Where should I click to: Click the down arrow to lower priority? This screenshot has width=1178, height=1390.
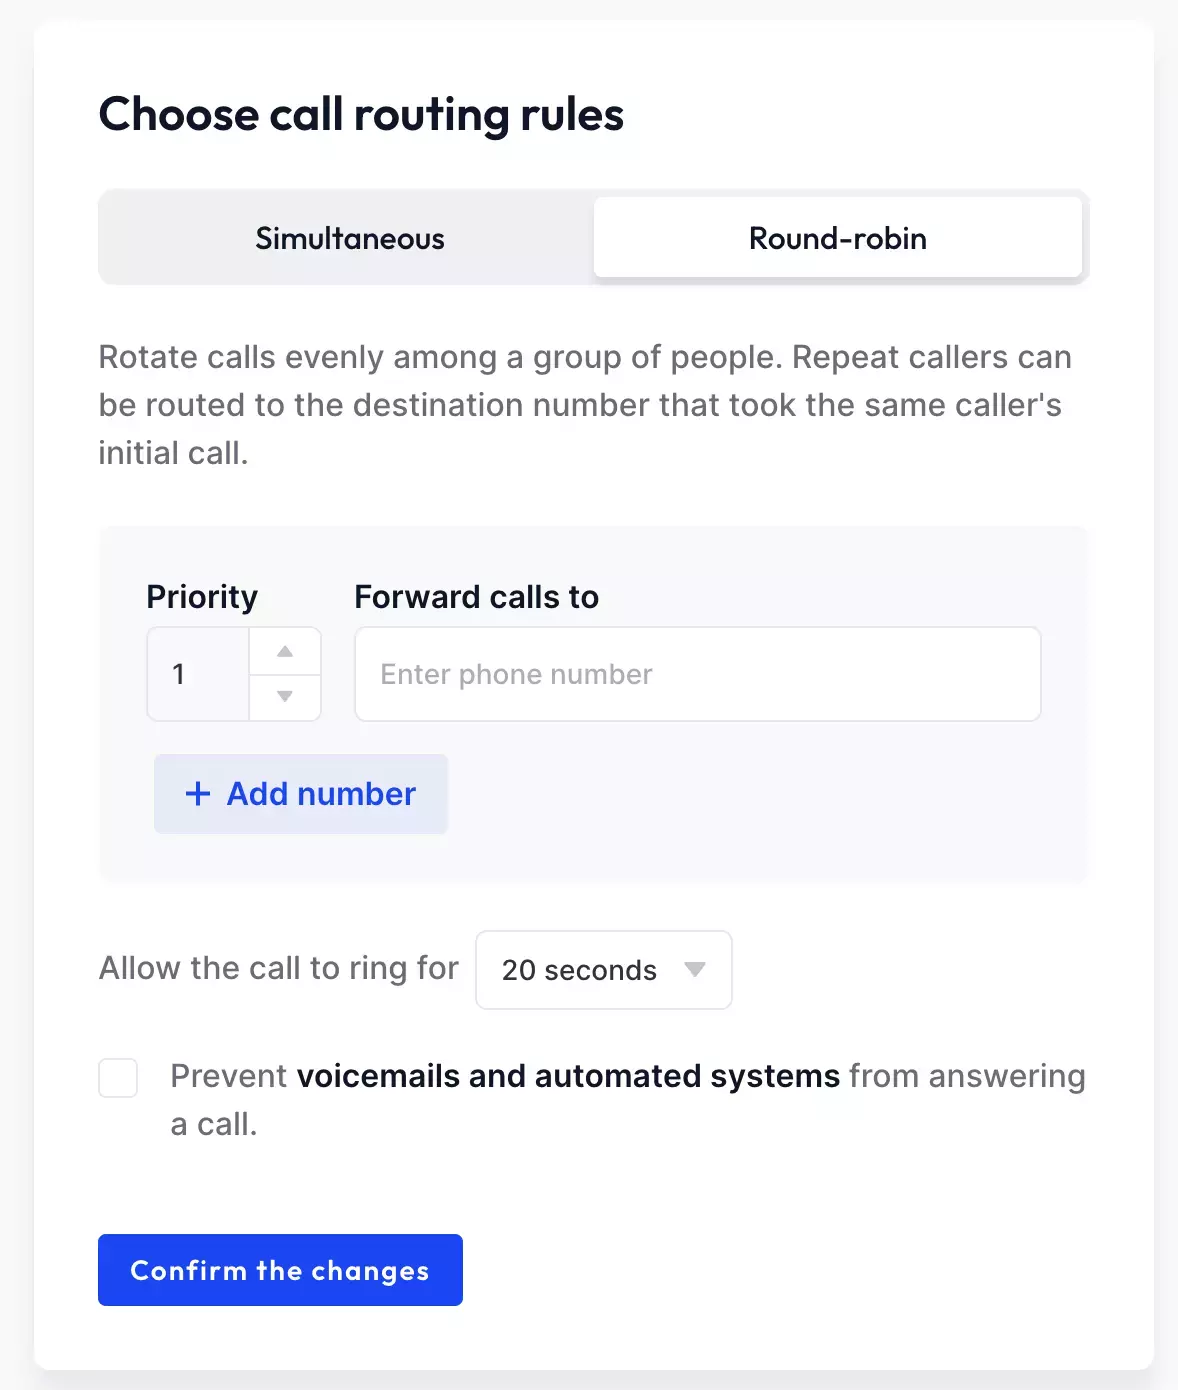point(284,697)
